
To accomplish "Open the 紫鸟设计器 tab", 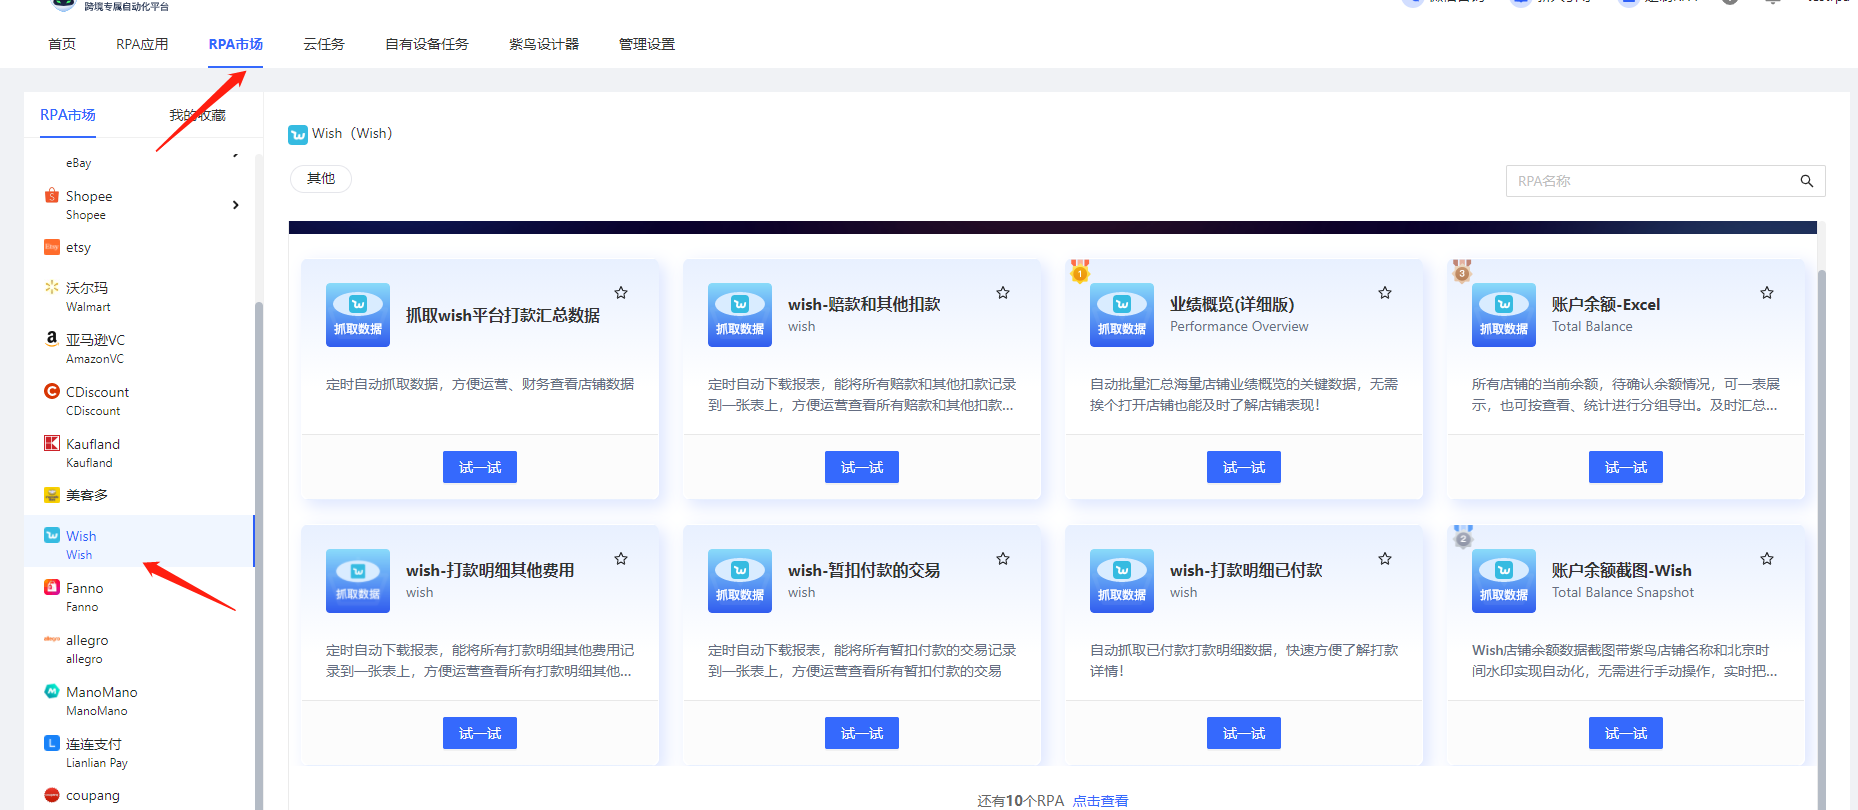I will pyautogui.click(x=544, y=44).
